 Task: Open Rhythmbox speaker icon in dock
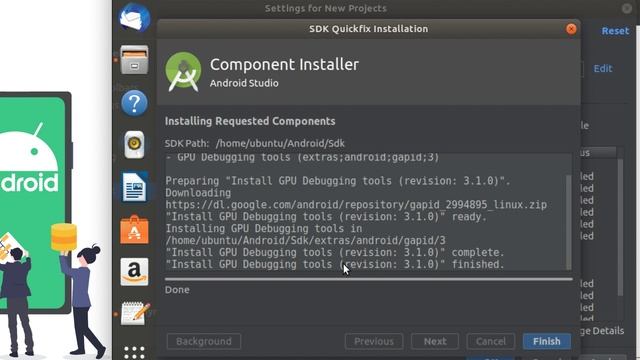134,145
